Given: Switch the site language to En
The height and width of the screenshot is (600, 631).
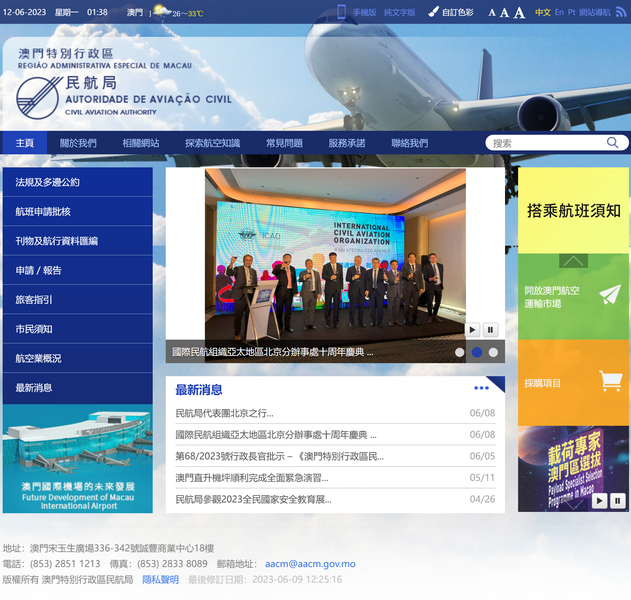Looking at the screenshot, I should pyautogui.click(x=559, y=13).
